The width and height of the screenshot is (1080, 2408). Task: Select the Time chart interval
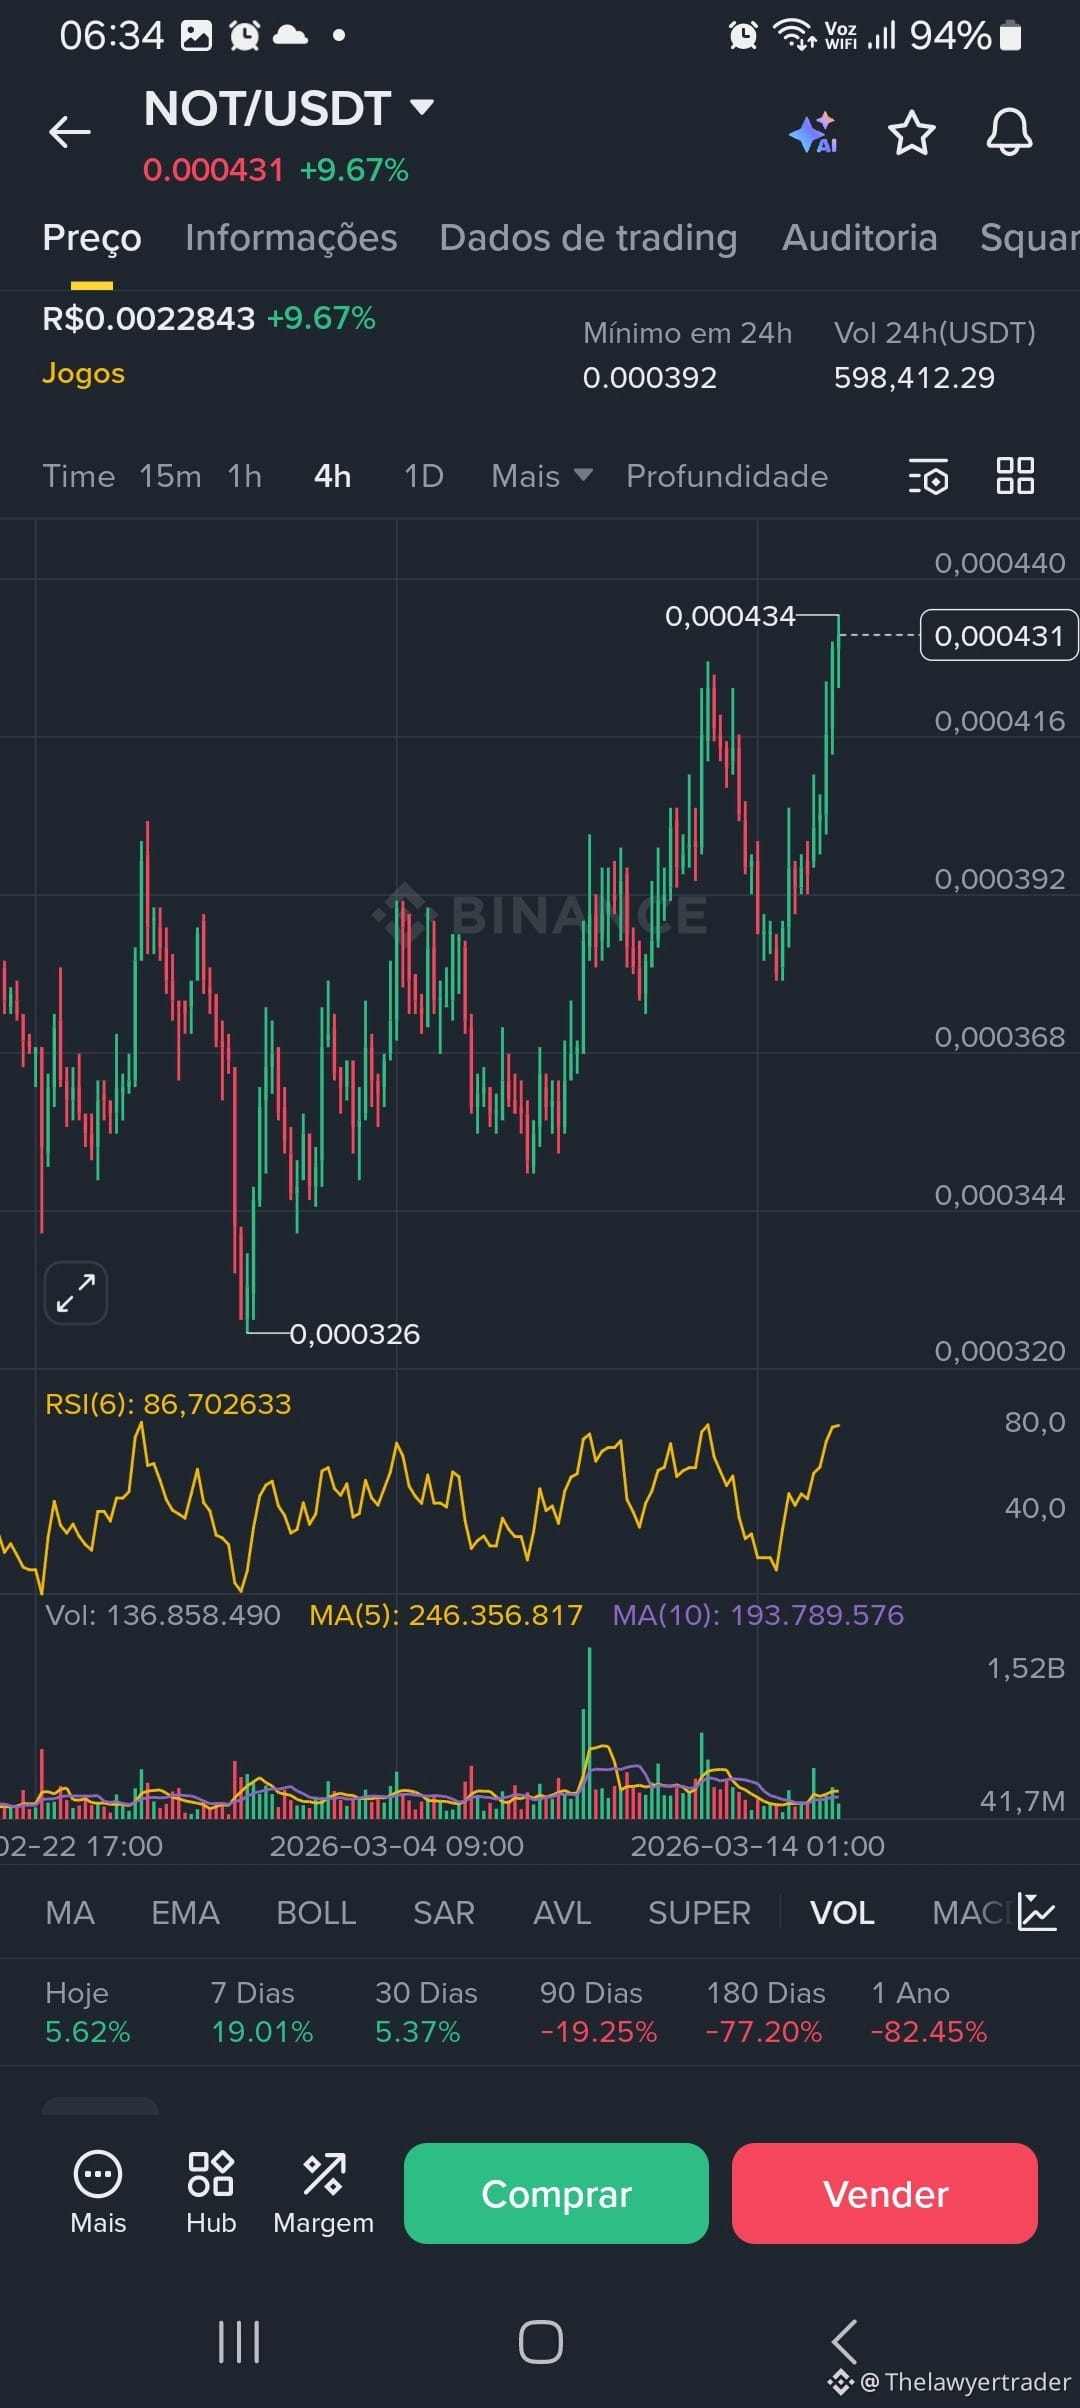(x=79, y=476)
